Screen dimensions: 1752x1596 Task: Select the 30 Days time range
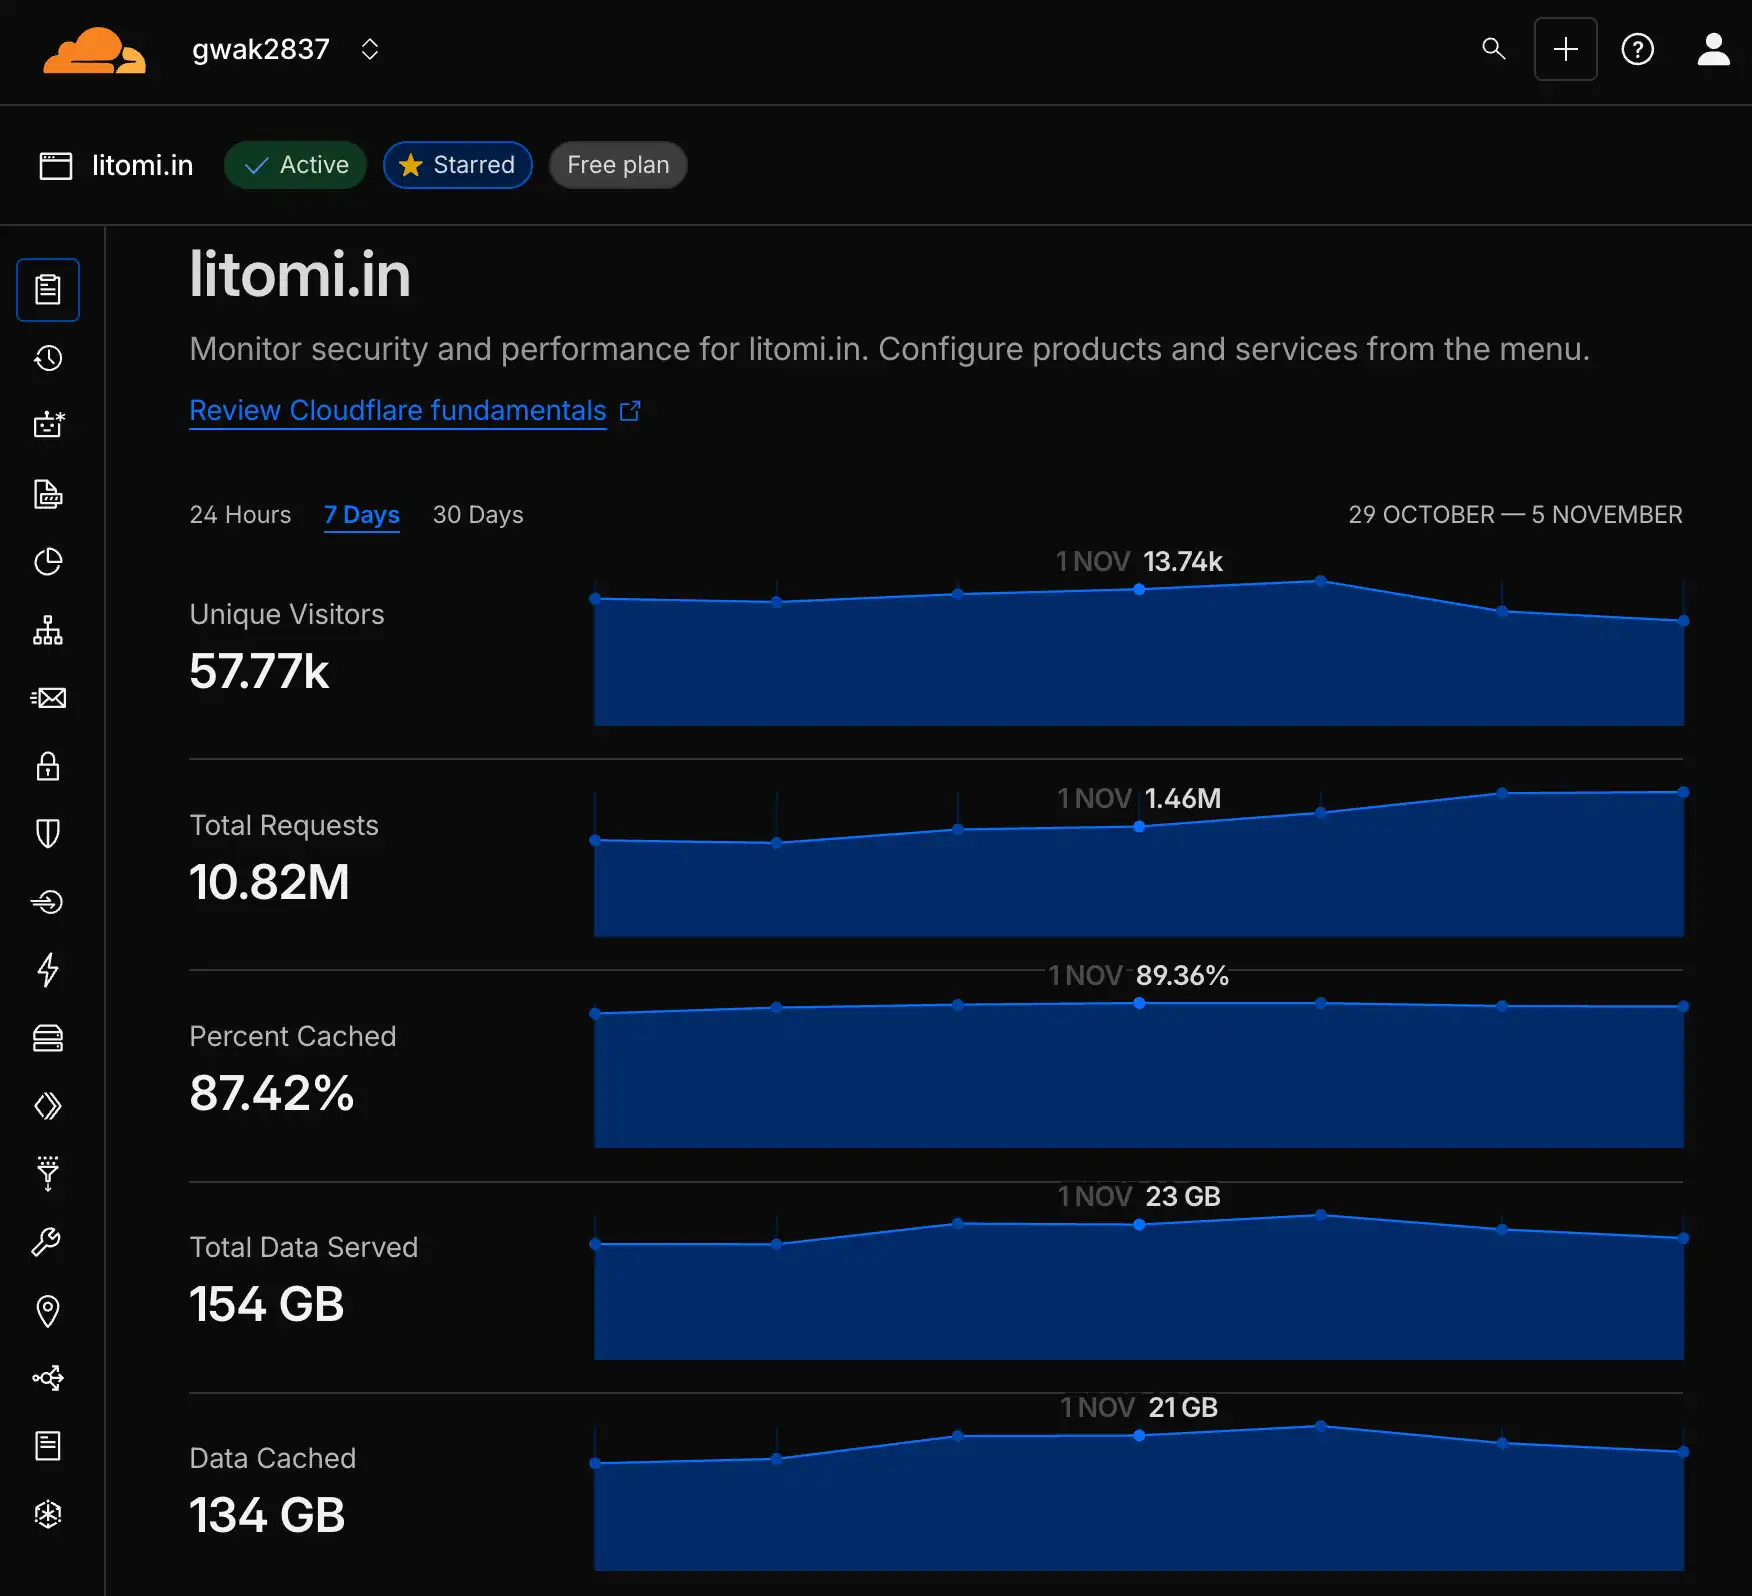click(x=478, y=515)
